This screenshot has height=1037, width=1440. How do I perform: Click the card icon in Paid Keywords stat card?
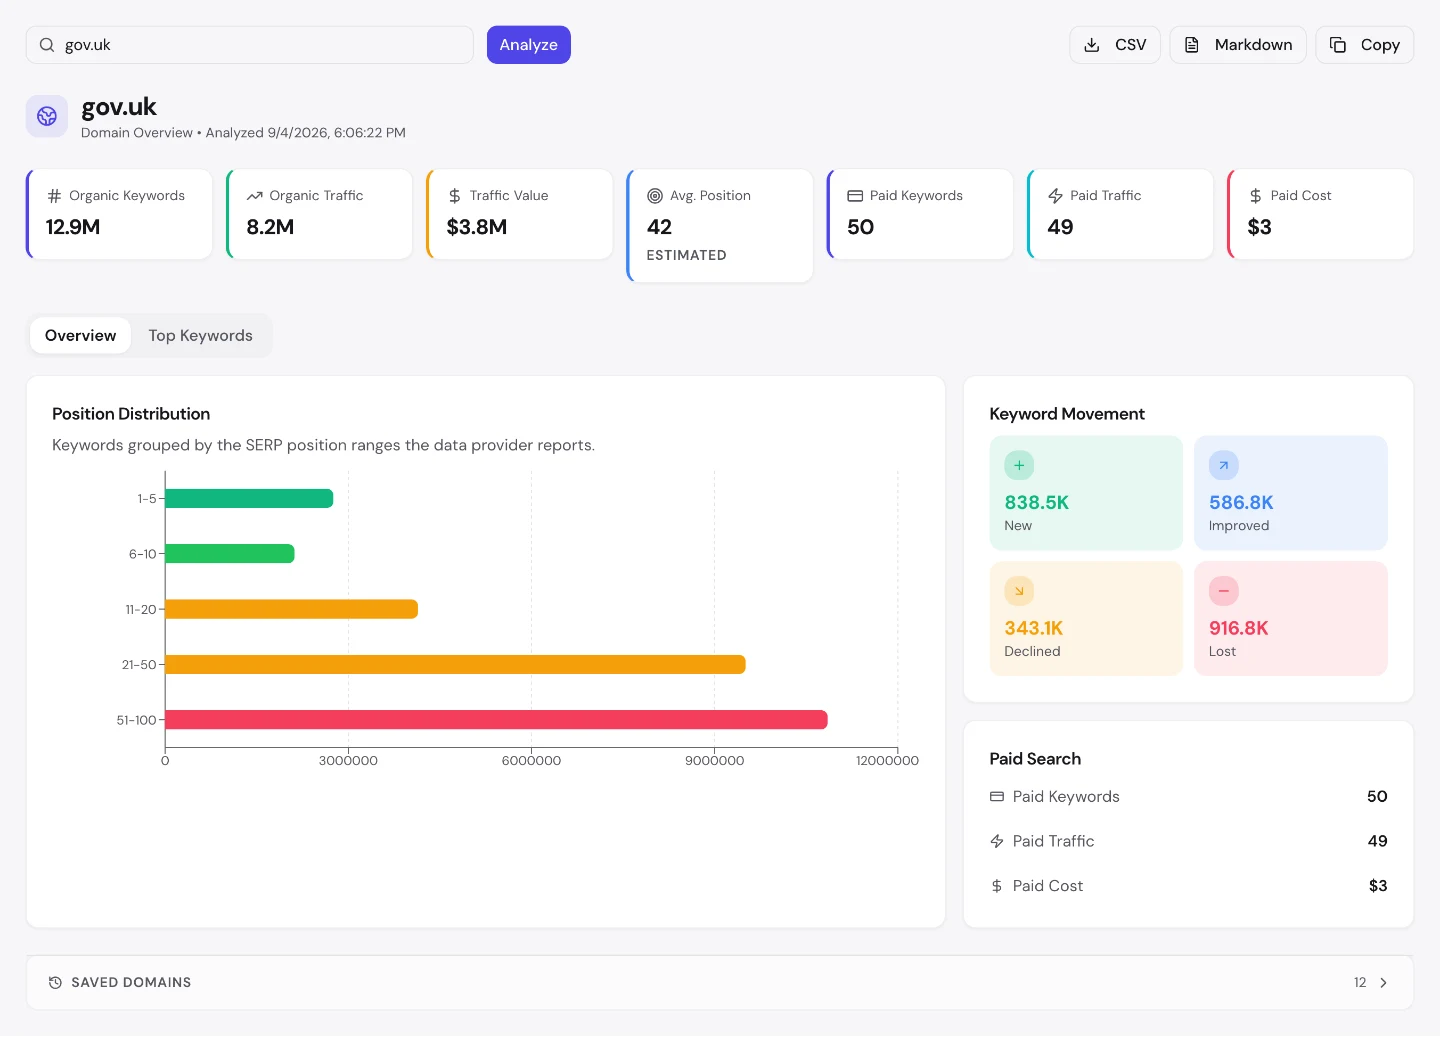[855, 196]
